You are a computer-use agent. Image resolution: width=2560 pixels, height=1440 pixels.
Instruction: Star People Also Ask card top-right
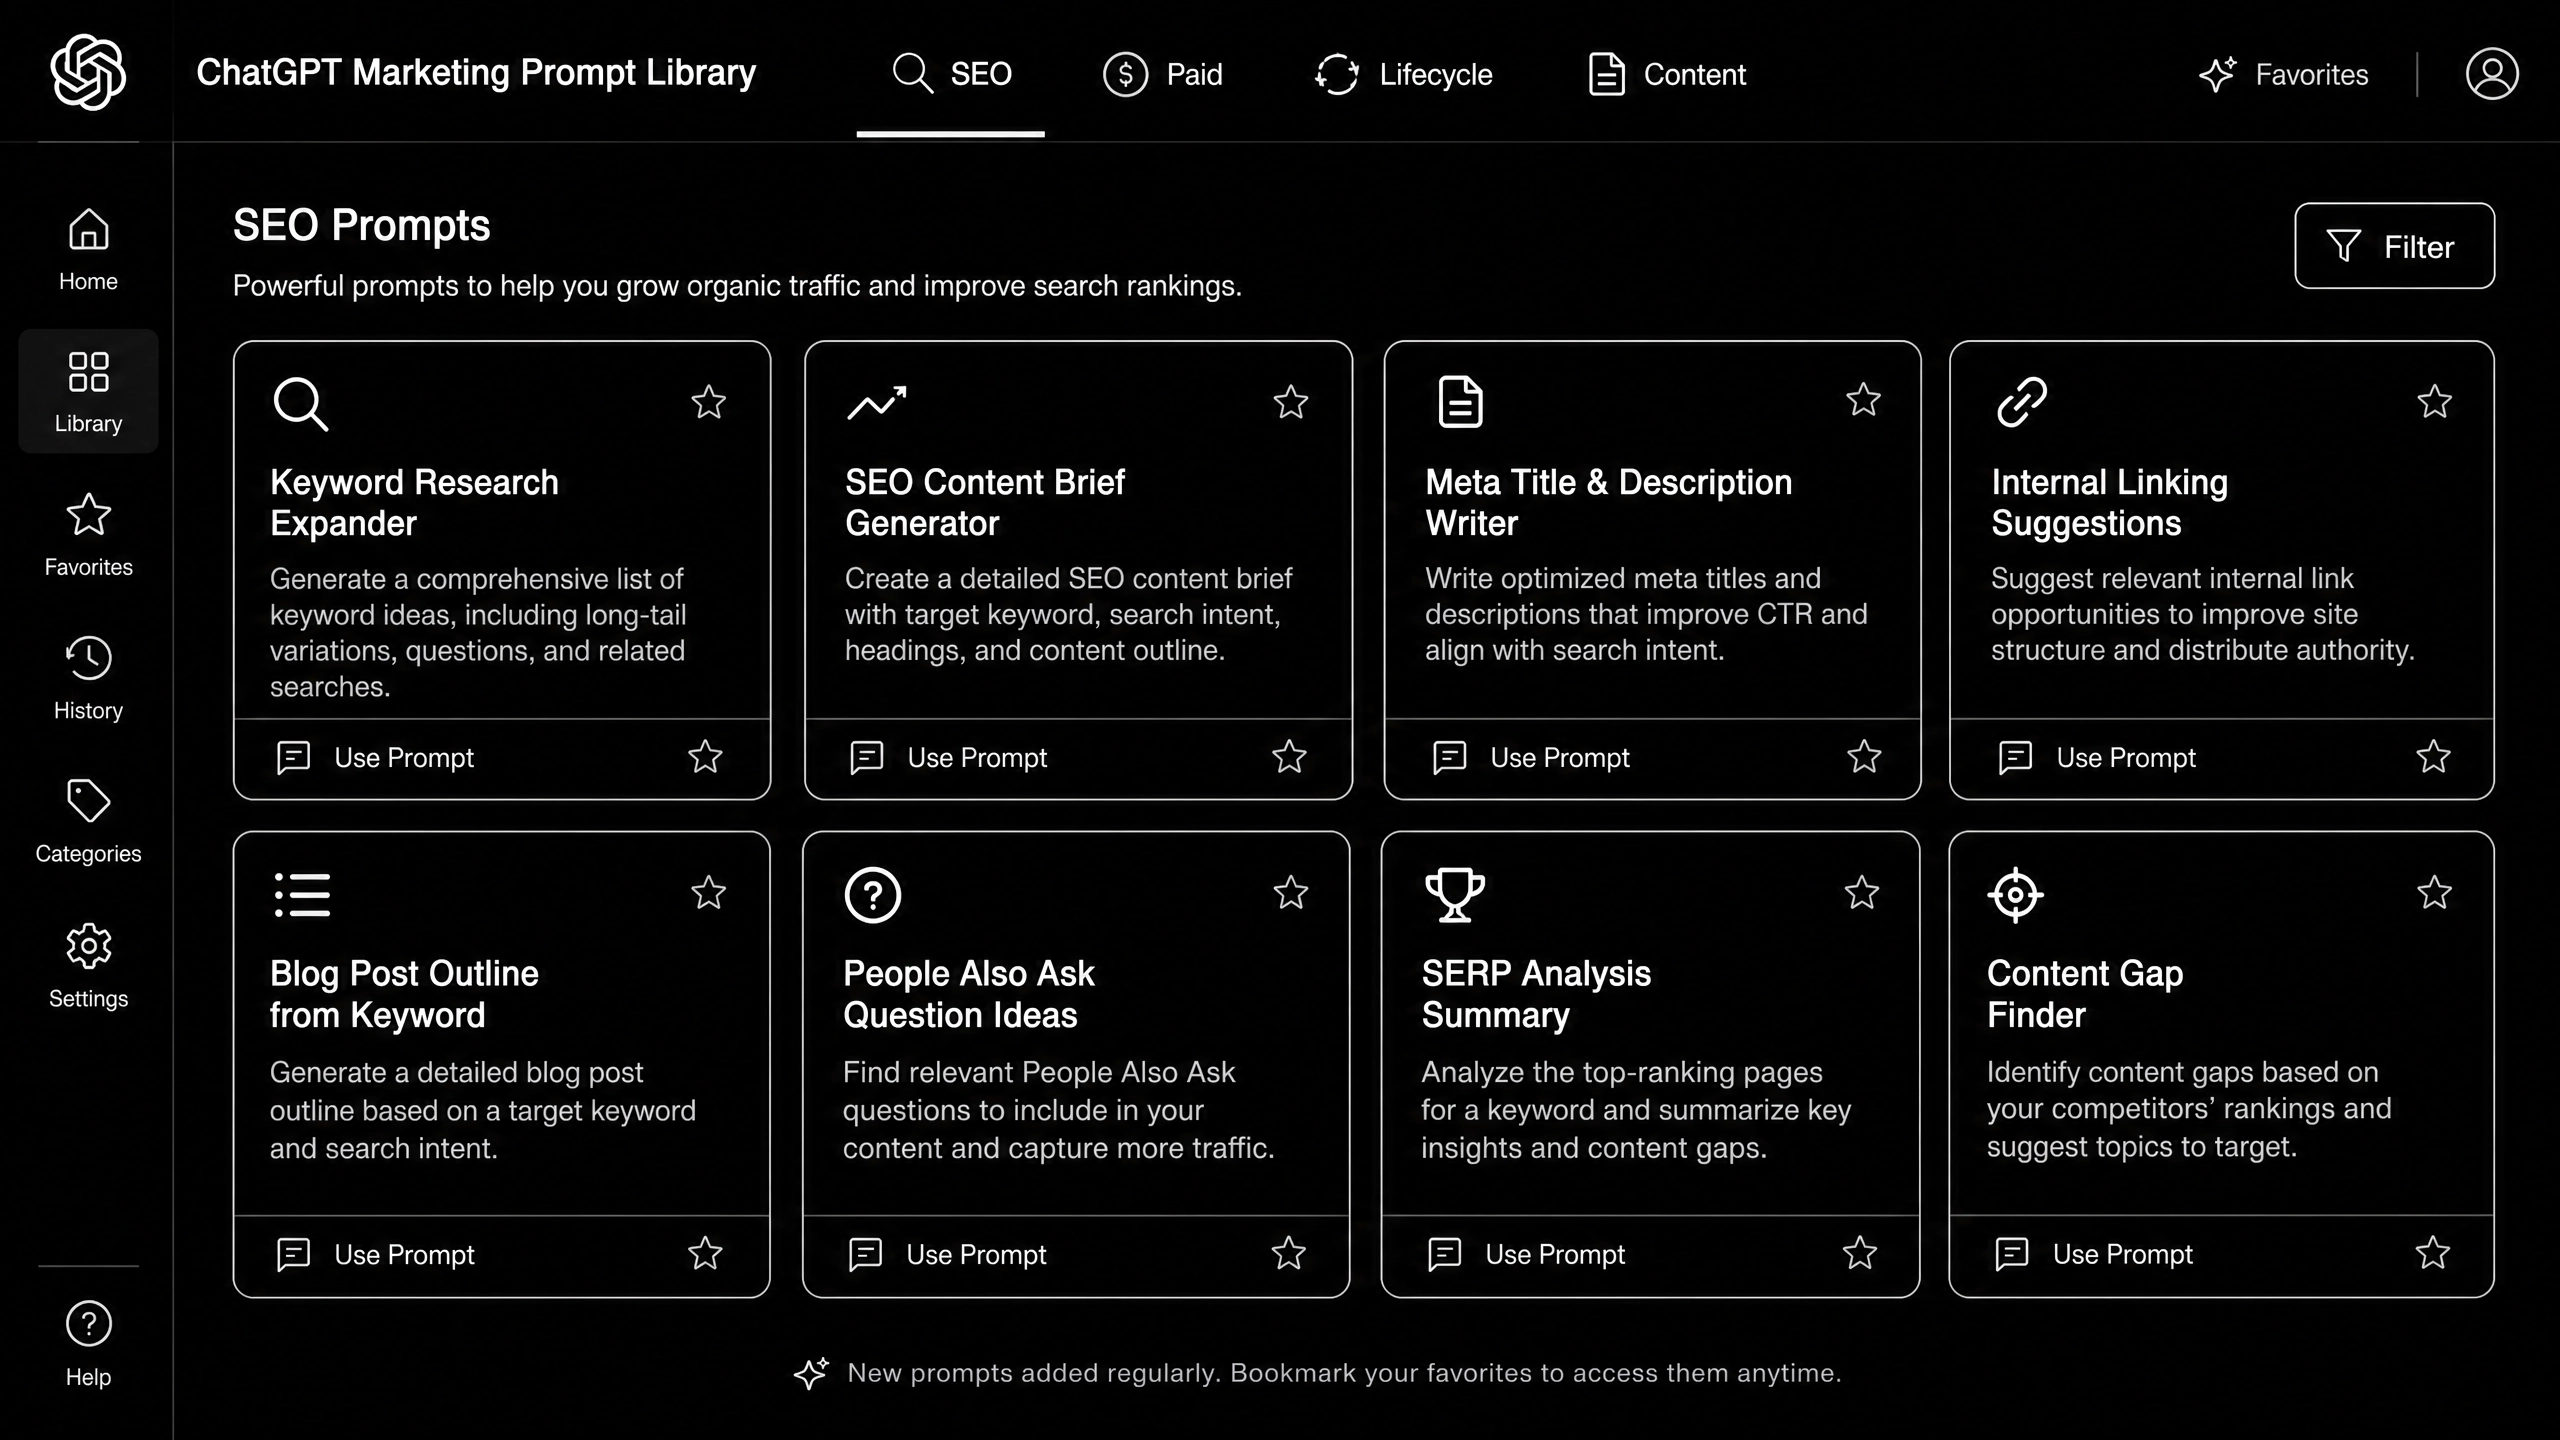coord(1290,893)
